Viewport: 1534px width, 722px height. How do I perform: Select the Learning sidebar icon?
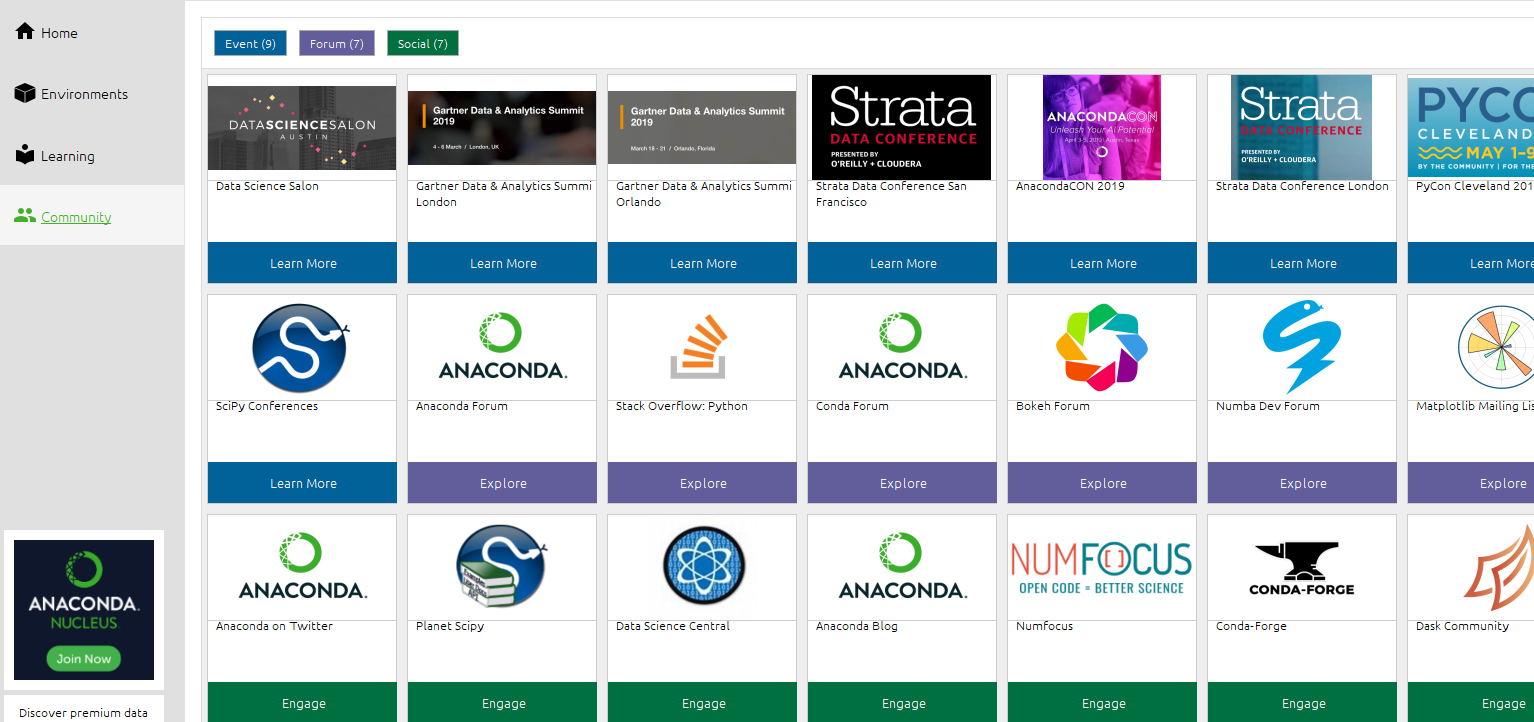[25, 155]
